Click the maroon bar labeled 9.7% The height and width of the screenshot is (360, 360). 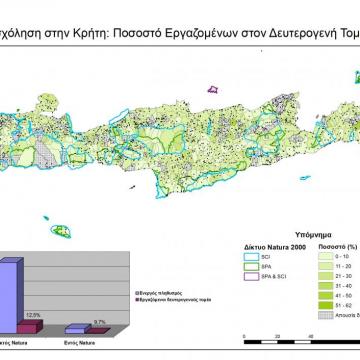[98, 331]
